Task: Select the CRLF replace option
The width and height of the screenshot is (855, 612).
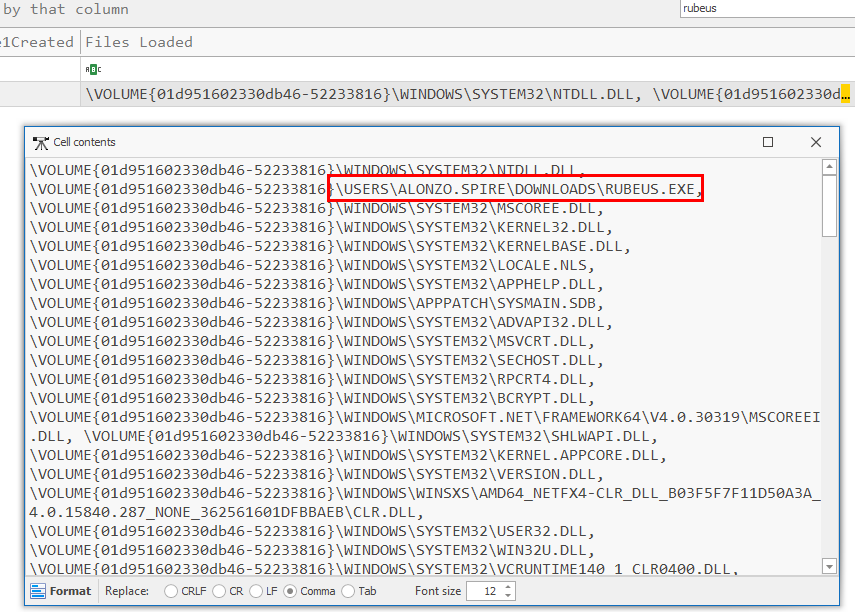Action: click(x=171, y=591)
